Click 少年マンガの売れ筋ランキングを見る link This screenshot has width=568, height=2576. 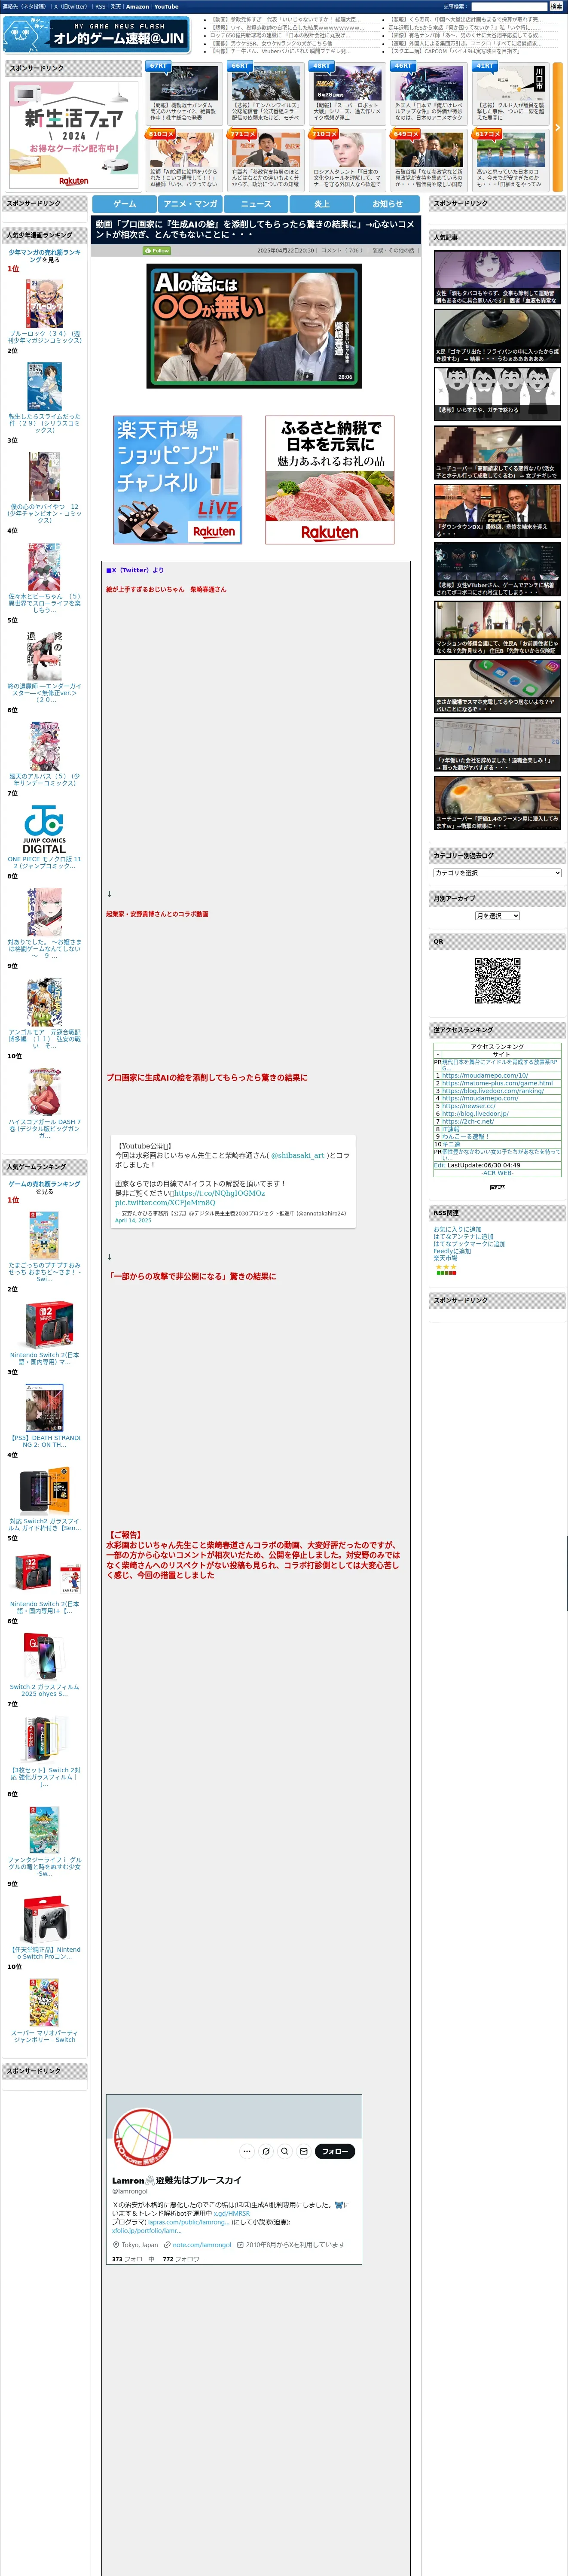(44, 256)
